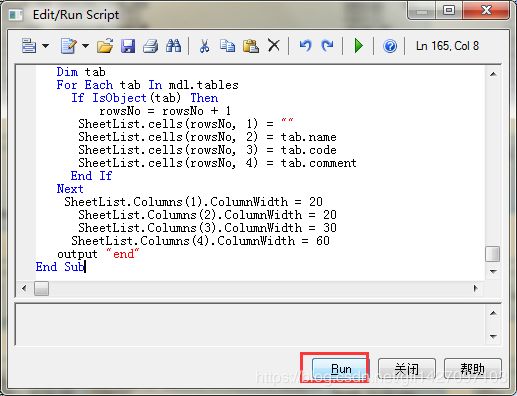Click the 'rowsNo = rowsNo + 1' line

[x=165, y=111]
